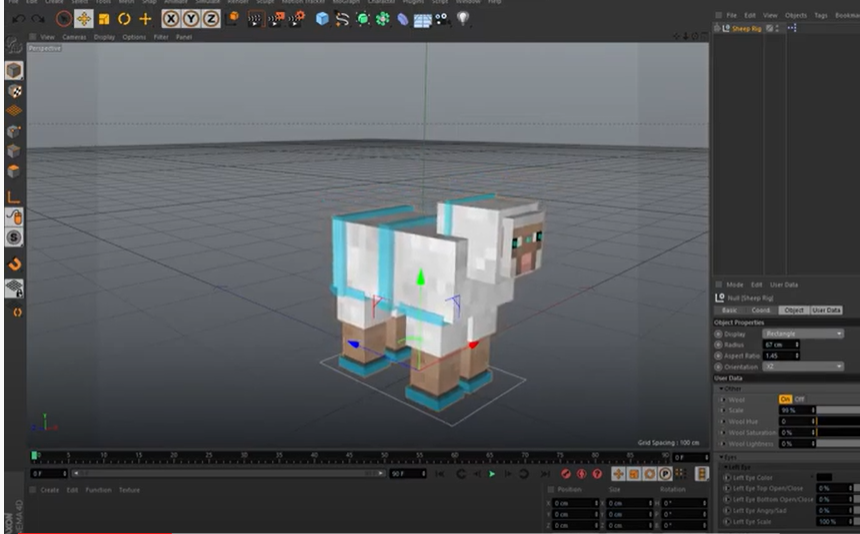
Task: Select Points mode cube icon
Action: [14, 132]
